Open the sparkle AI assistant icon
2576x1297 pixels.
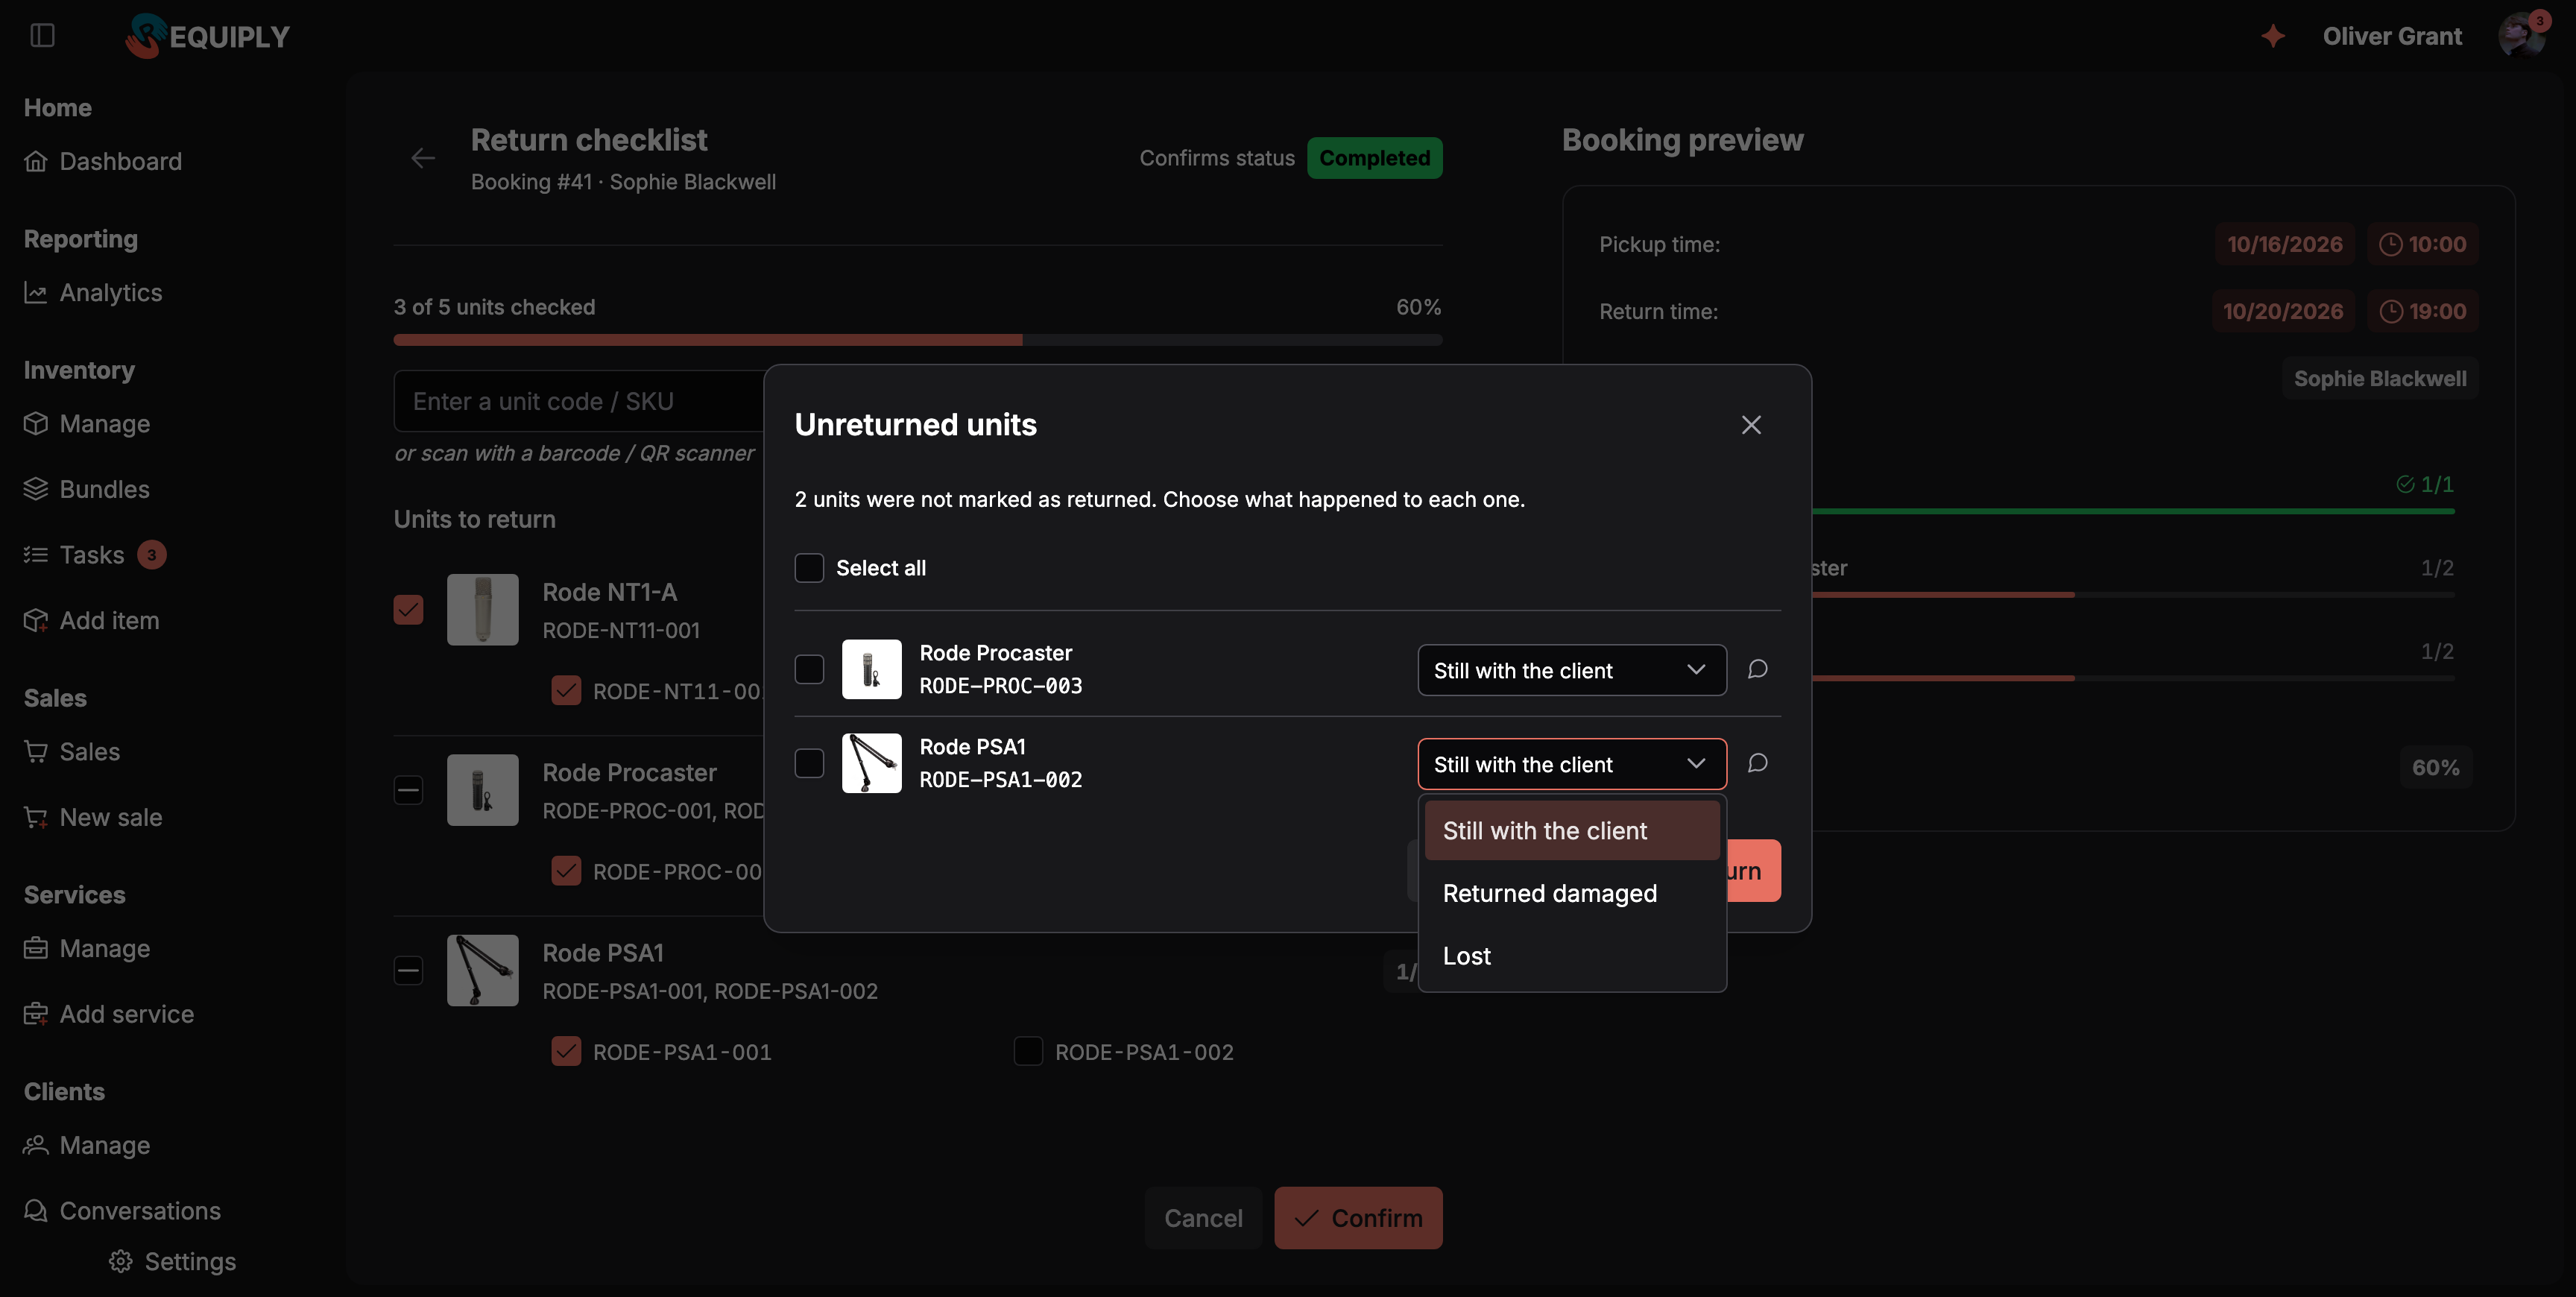pyautogui.click(x=2272, y=36)
